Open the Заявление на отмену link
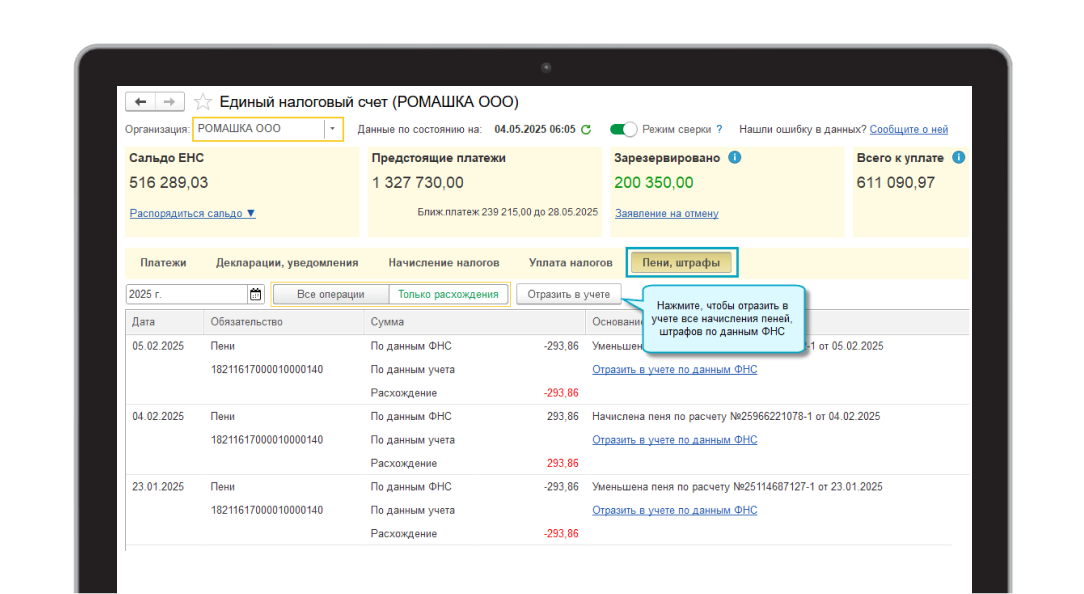This screenshot has height=594, width=1084. pos(666,213)
